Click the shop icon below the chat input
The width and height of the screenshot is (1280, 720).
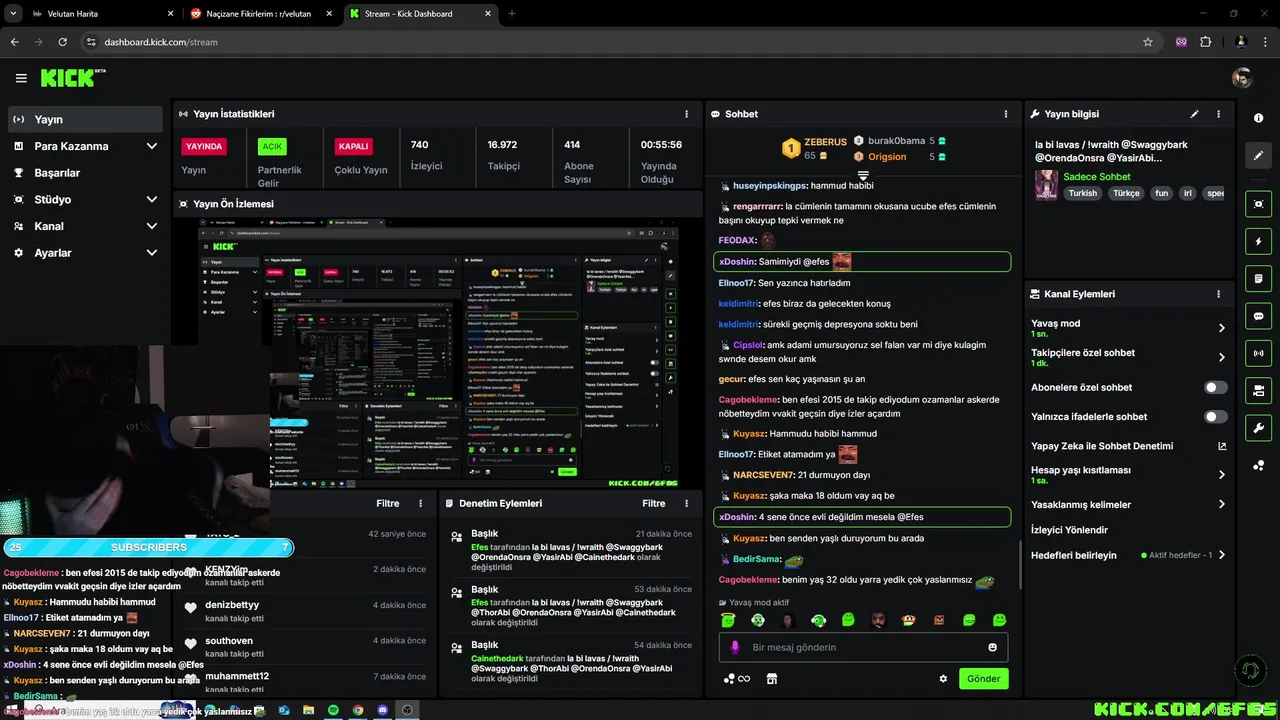coord(771,679)
